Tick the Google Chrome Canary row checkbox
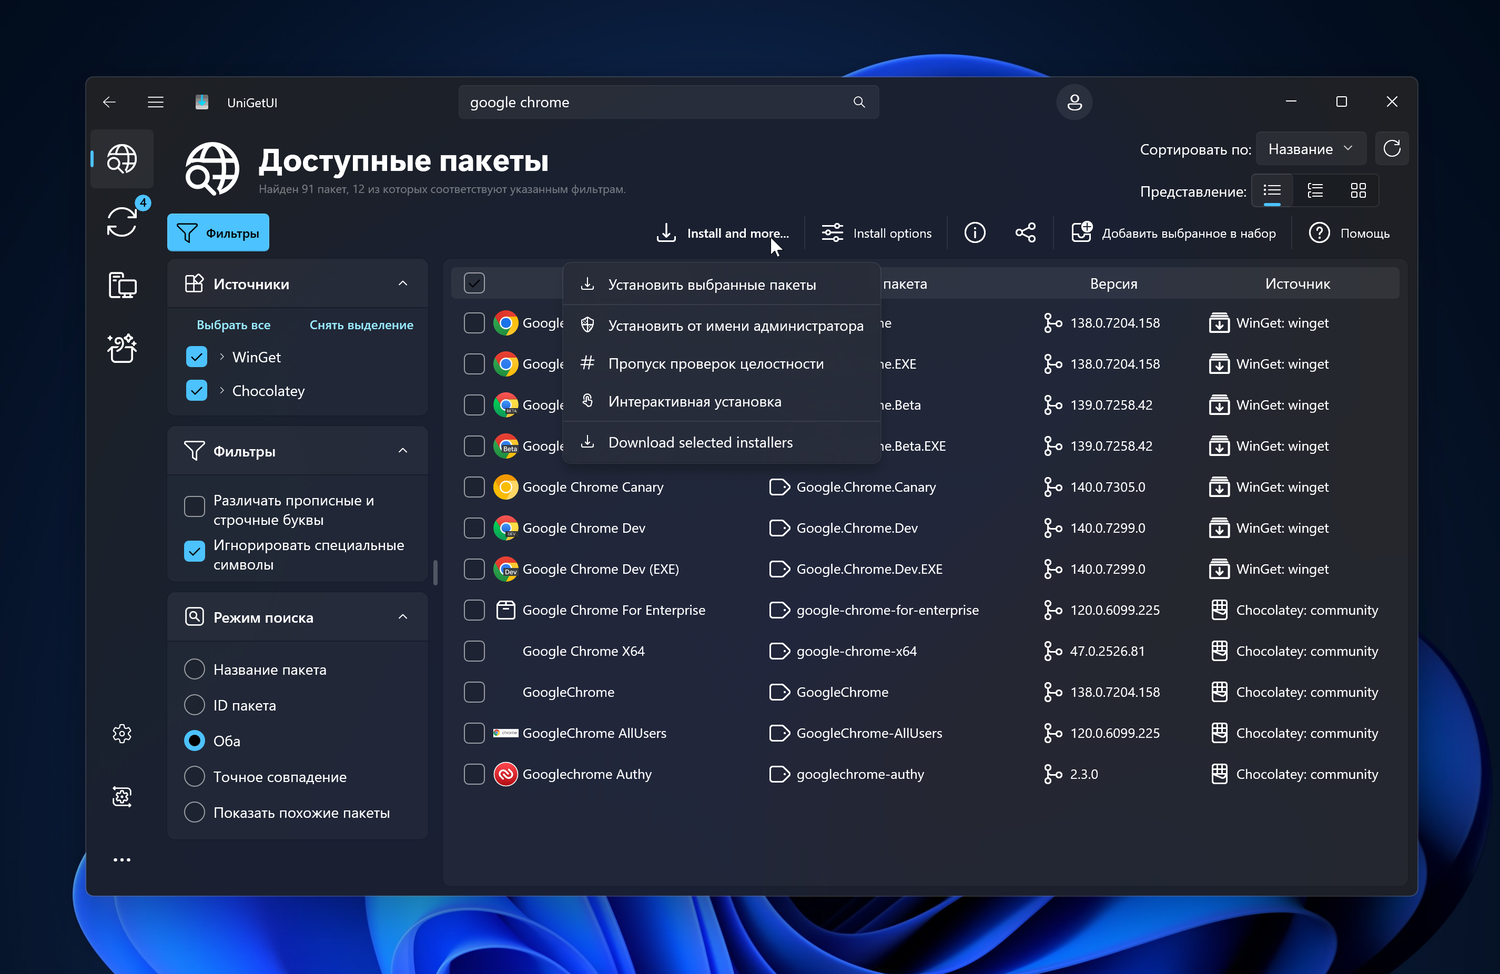This screenshot has height=974, width=1500. [x=475, y=487]
